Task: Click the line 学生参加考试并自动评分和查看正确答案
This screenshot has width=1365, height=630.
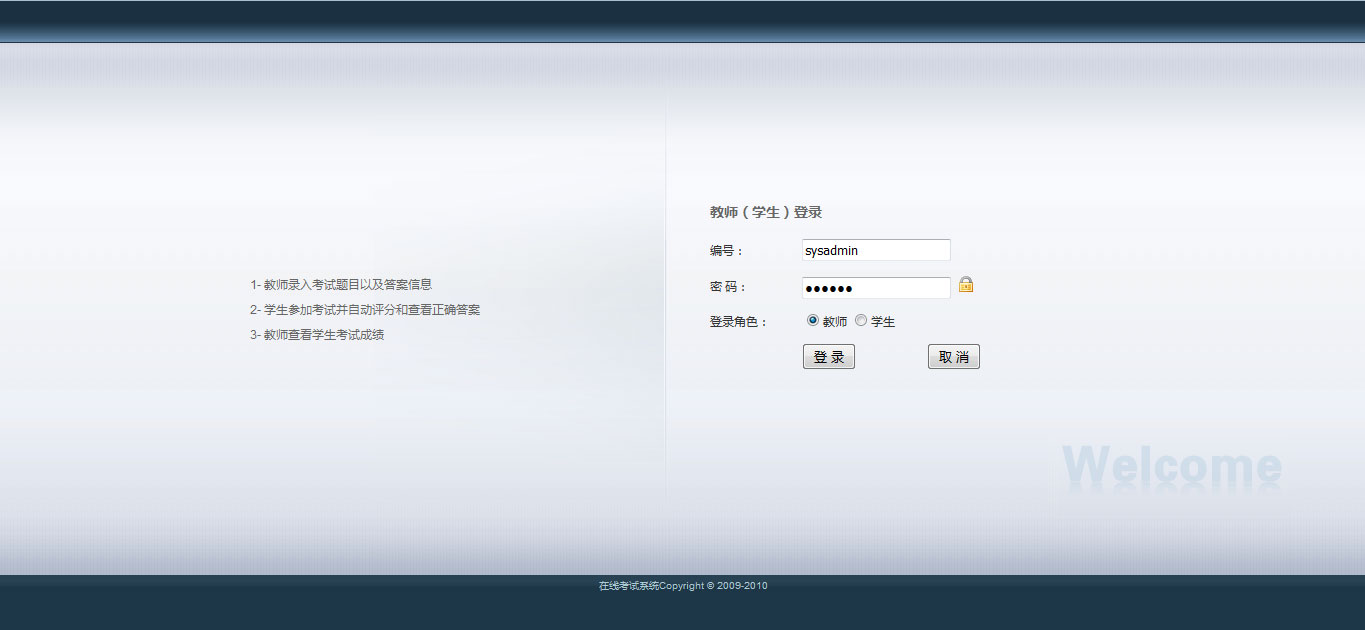Action: (x=365, y=309)
